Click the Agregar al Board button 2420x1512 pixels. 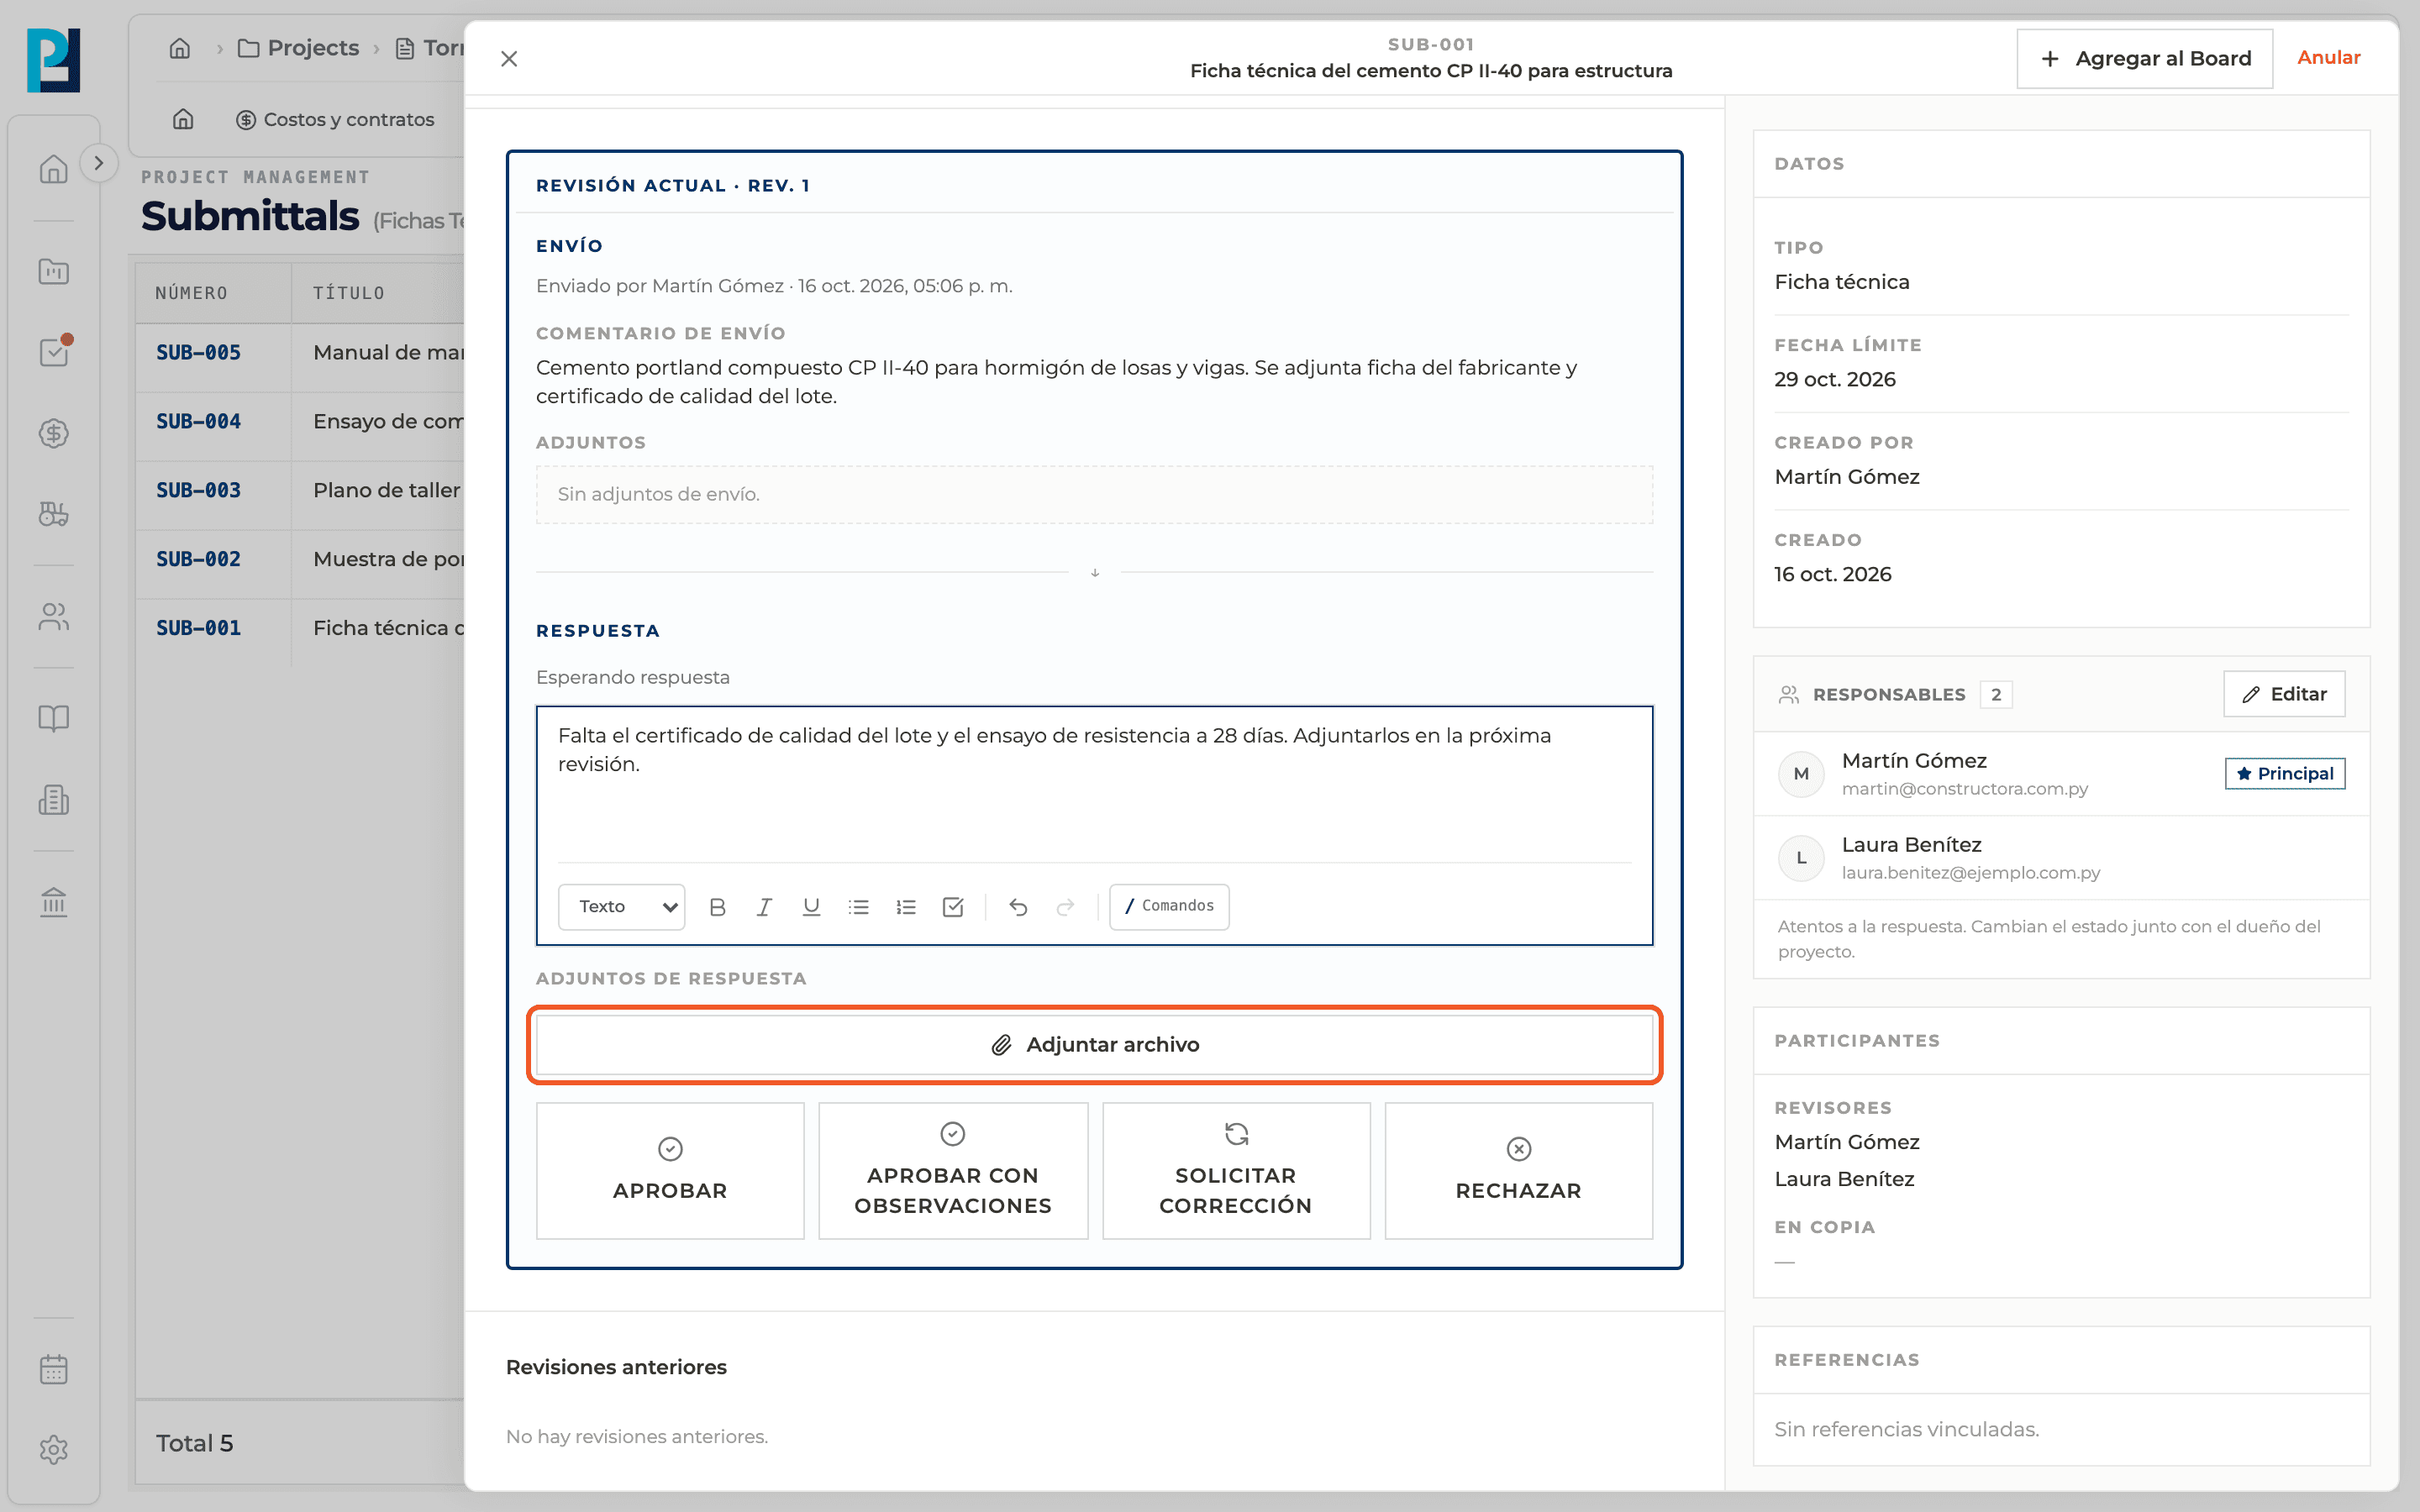pyautogui.click(x=2144, y=59)
